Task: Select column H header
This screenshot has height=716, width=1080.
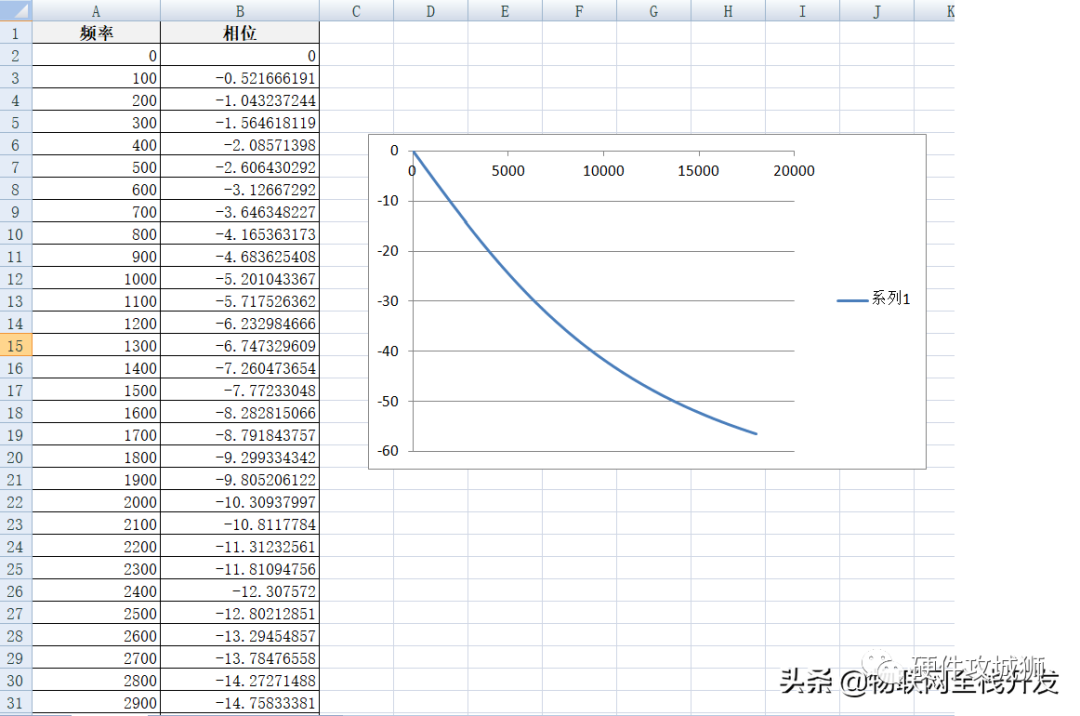Action: tap(728, 10)
